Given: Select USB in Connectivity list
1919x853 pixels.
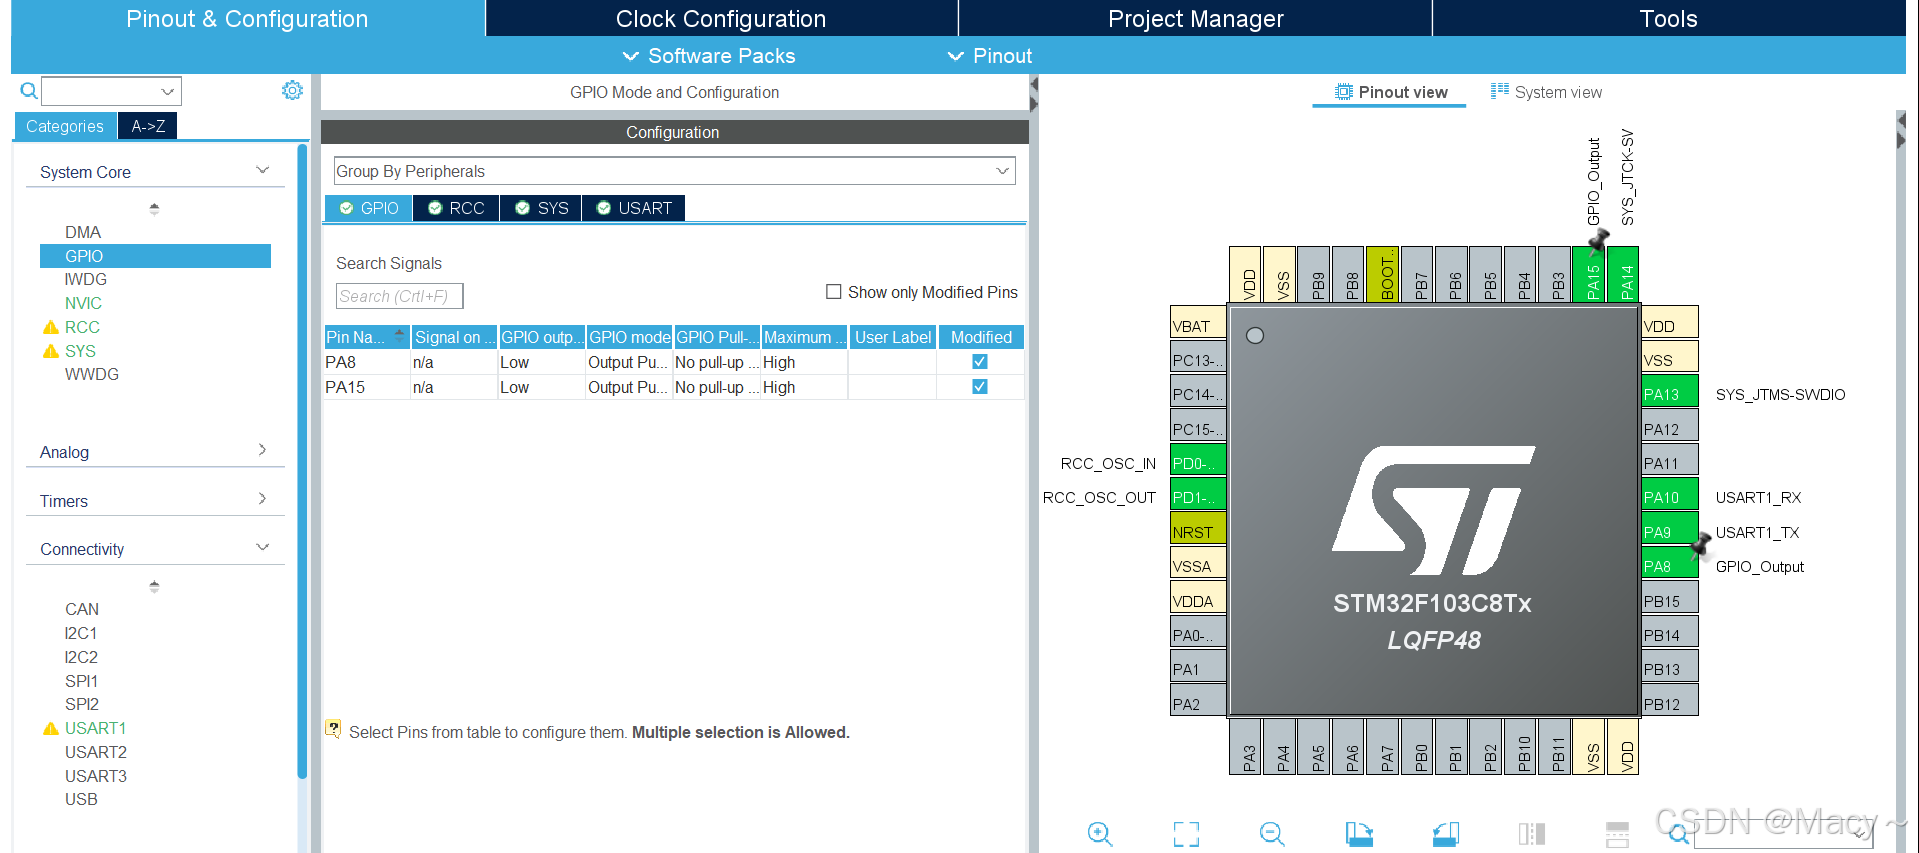Looking at the screenshot, I should 81,799.
